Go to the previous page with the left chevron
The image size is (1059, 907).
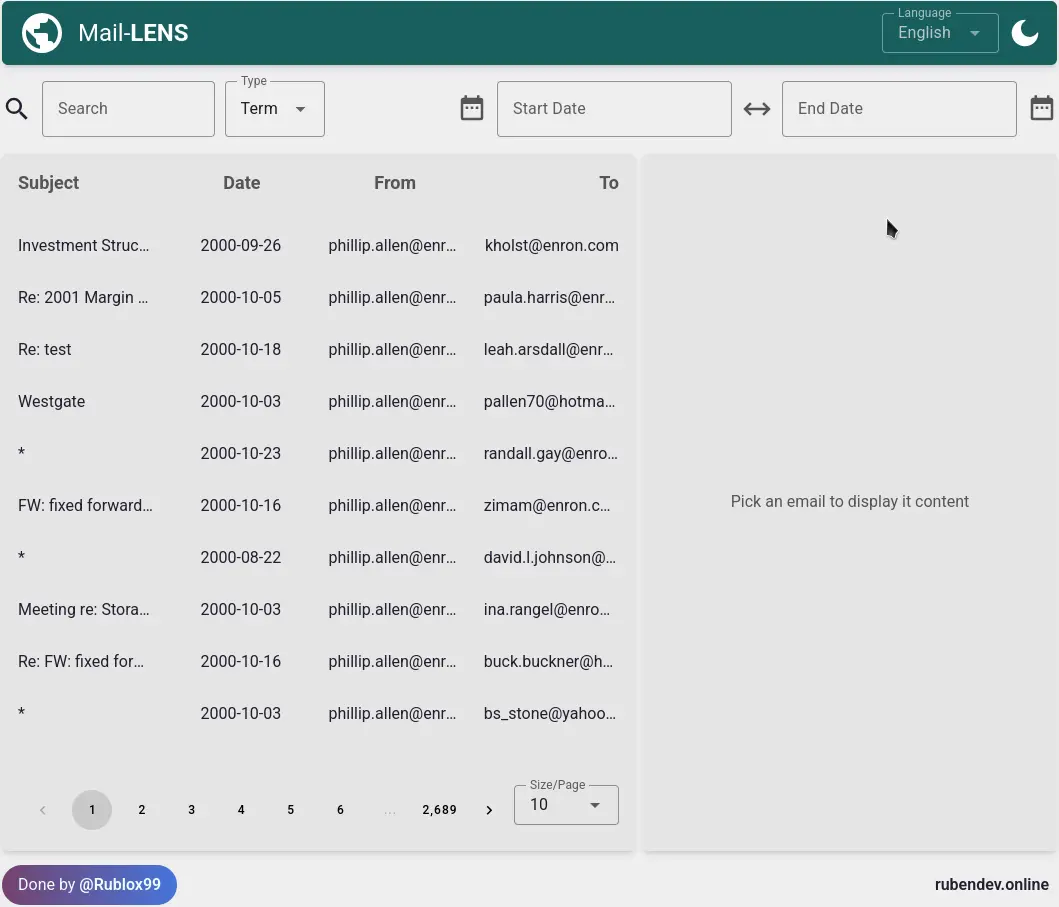pyautogui.click(x=43, y=810)
